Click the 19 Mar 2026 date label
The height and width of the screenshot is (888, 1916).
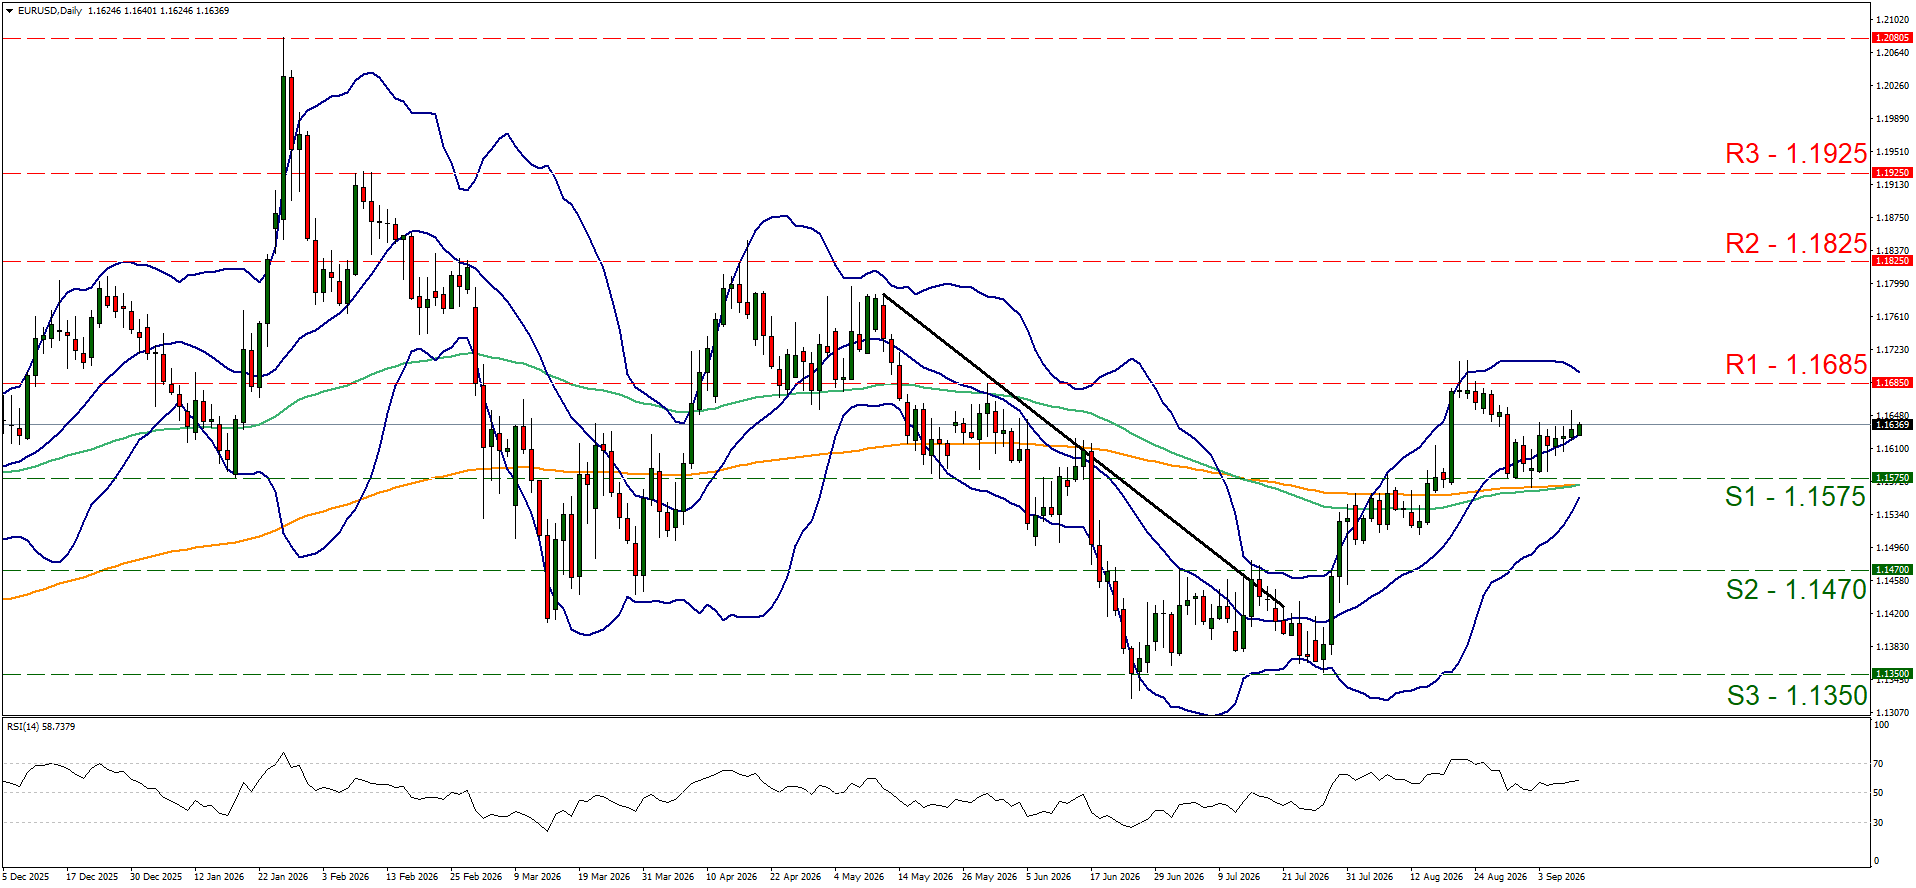click(604, 877)
